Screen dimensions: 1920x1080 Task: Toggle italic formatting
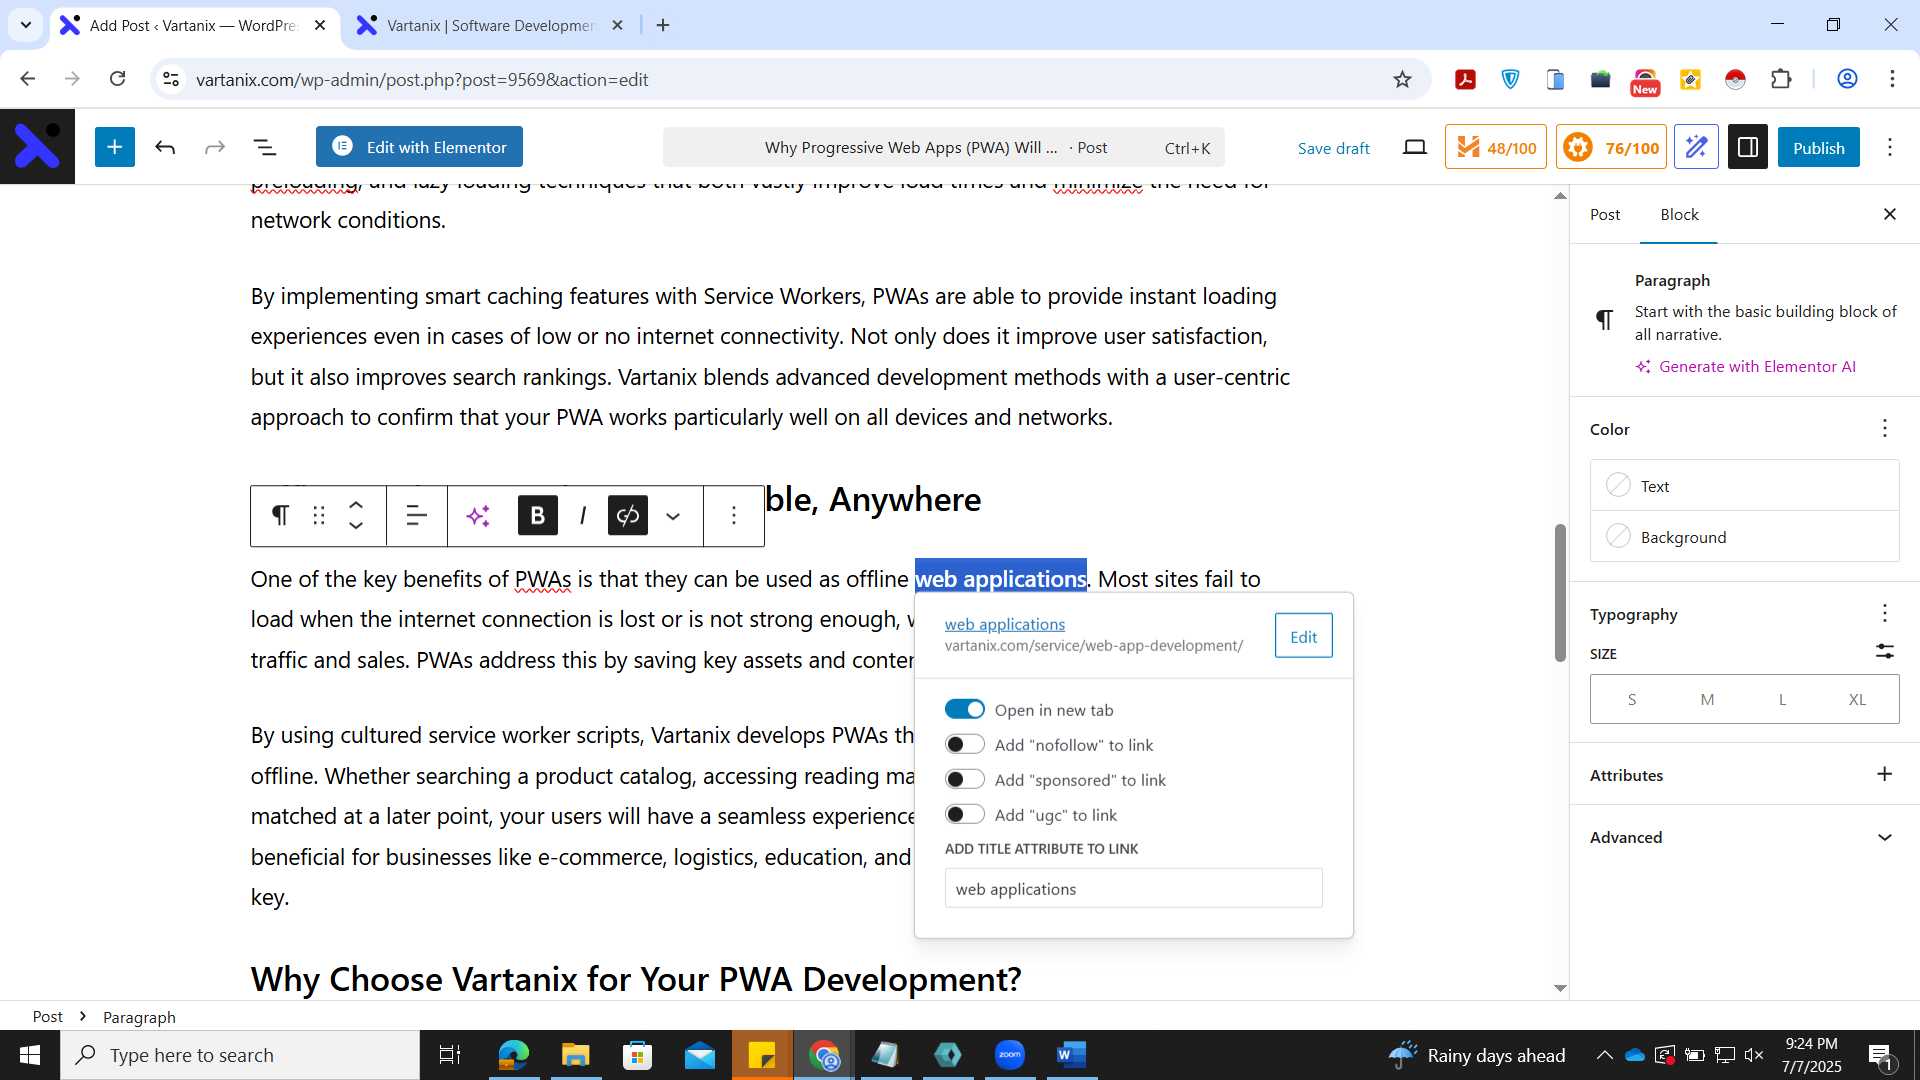pyautogui.click(x=583, y=515)
